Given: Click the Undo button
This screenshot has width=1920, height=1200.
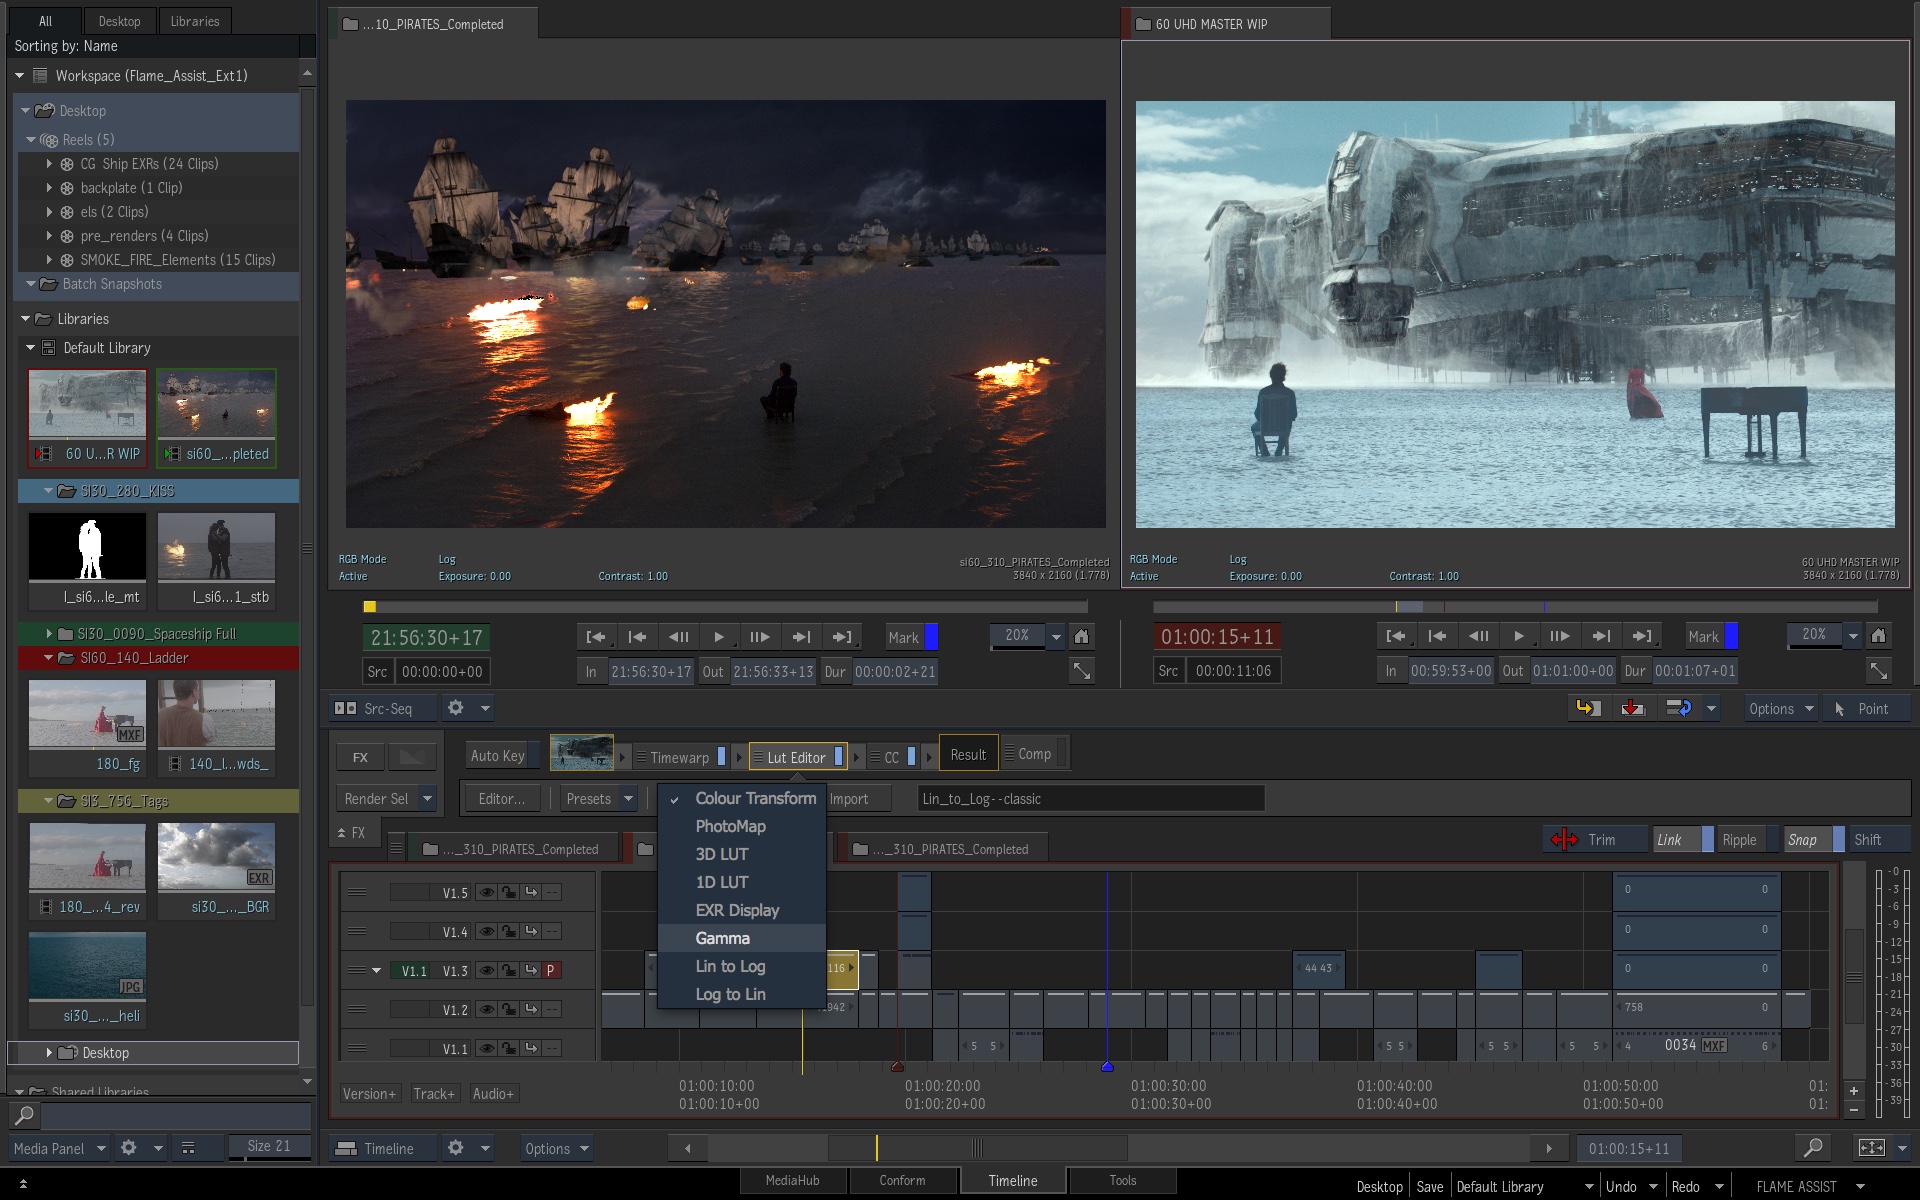Looking at the screenshot, I should point(1621,1186).
